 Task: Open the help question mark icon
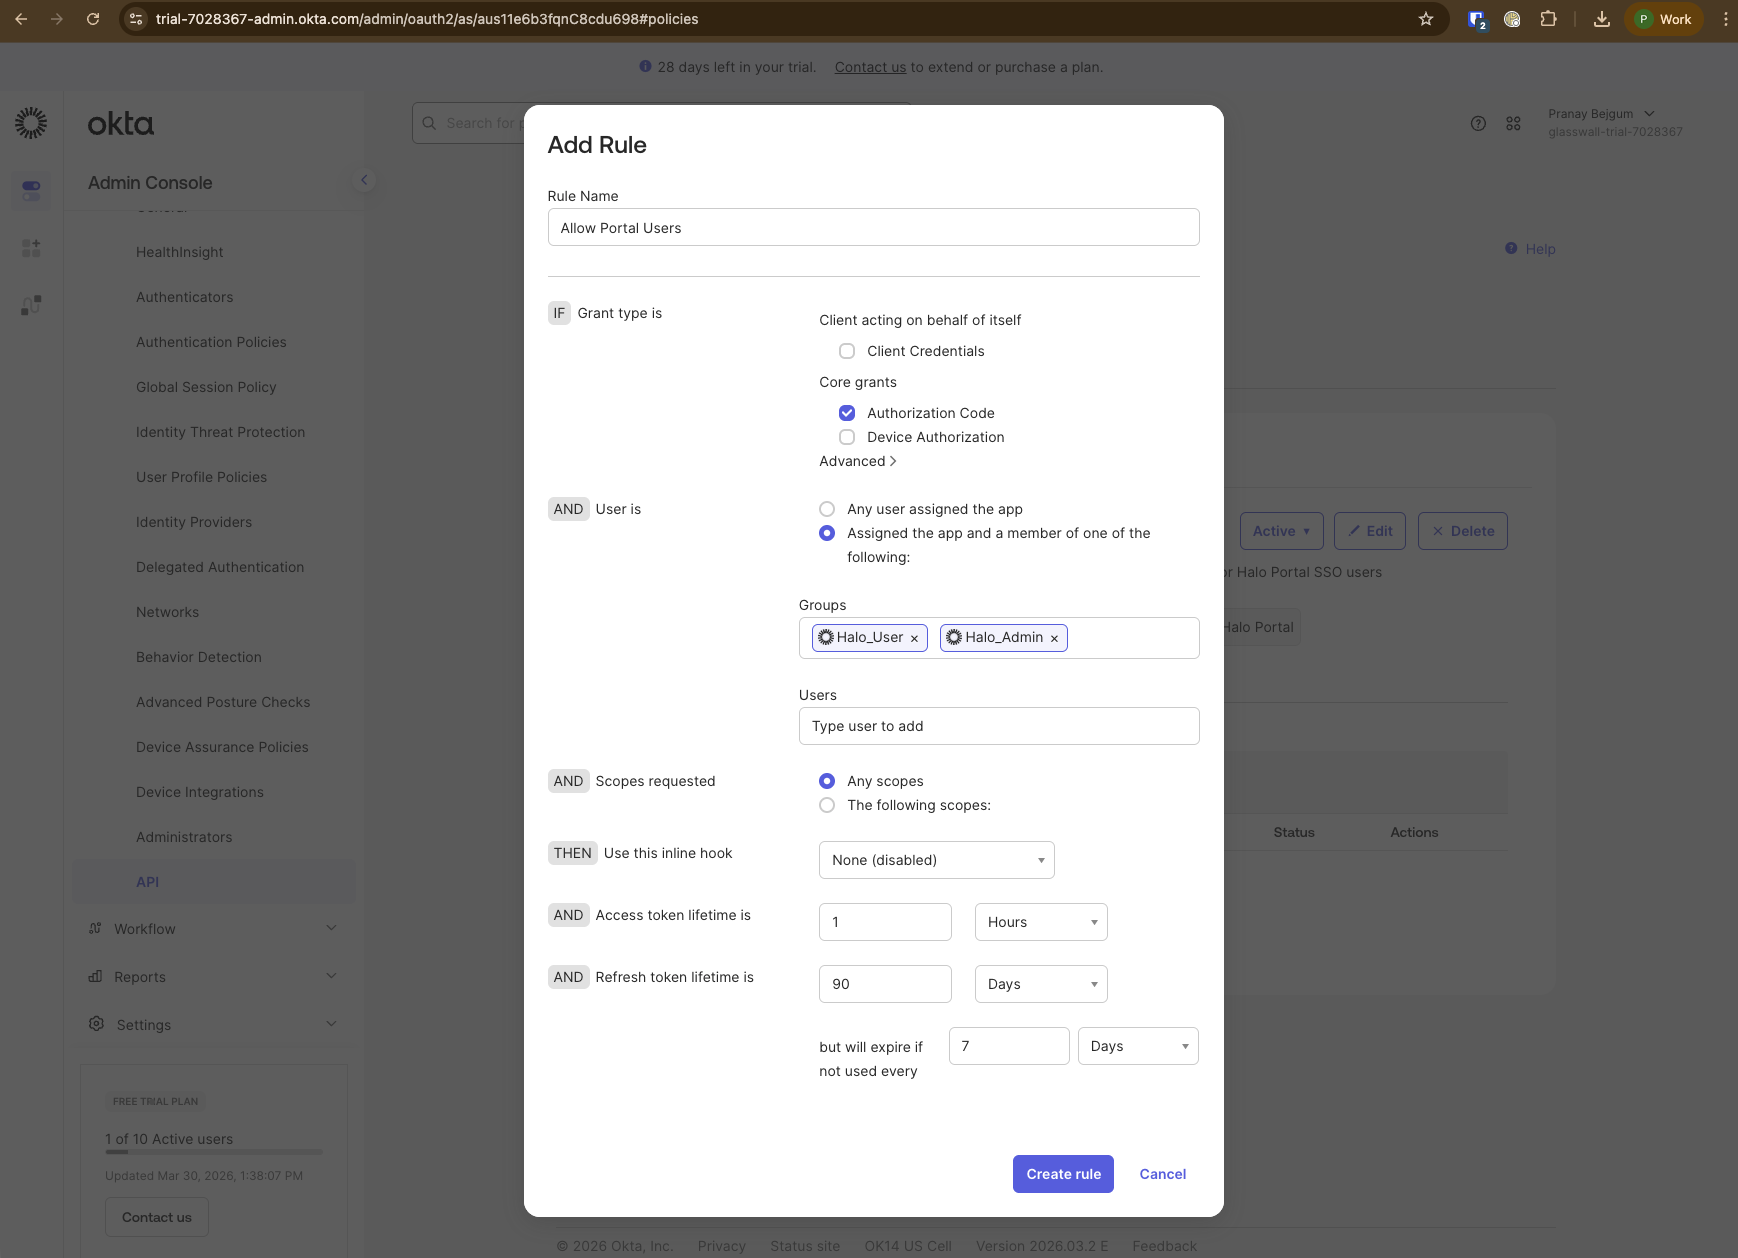point(1478,123)
